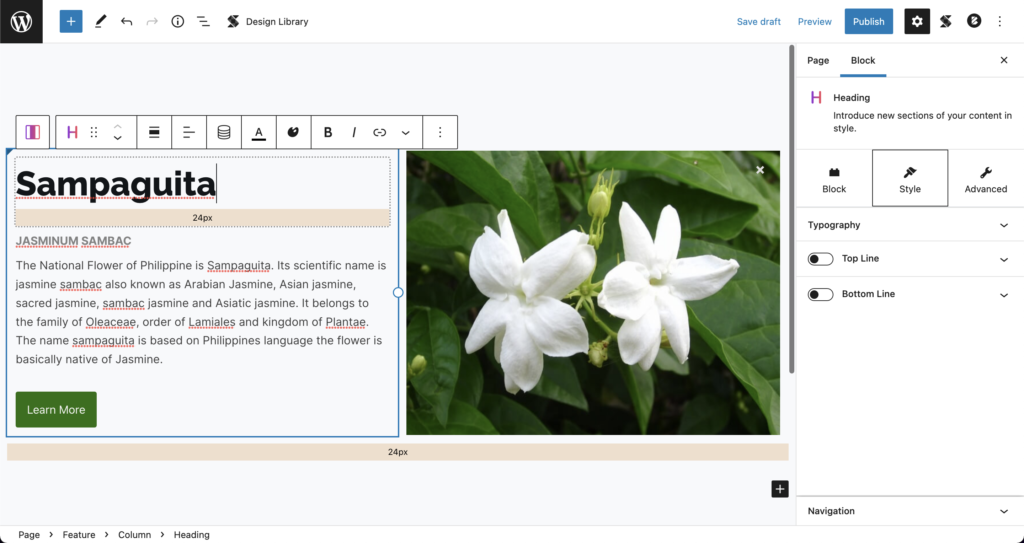Toggle the settings gear sidebar
1024x543 pixels.
(x=917, y=22)
